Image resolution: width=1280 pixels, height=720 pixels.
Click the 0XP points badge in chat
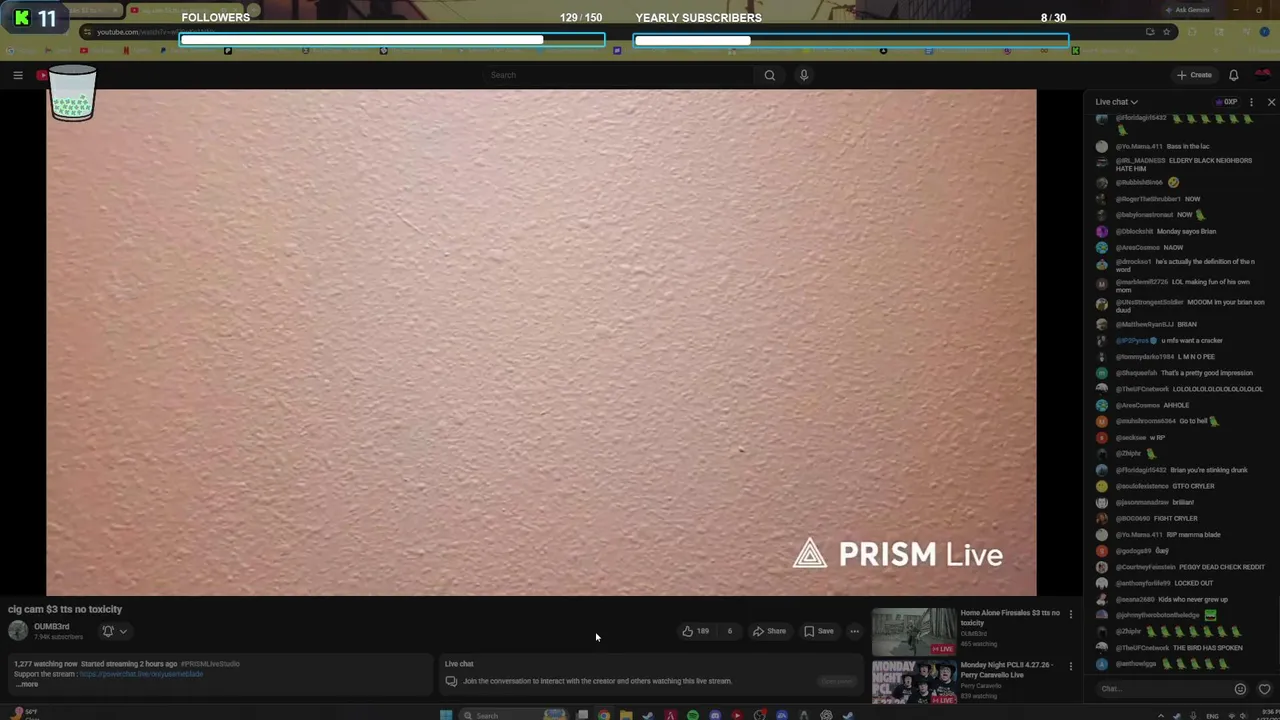1227,102
